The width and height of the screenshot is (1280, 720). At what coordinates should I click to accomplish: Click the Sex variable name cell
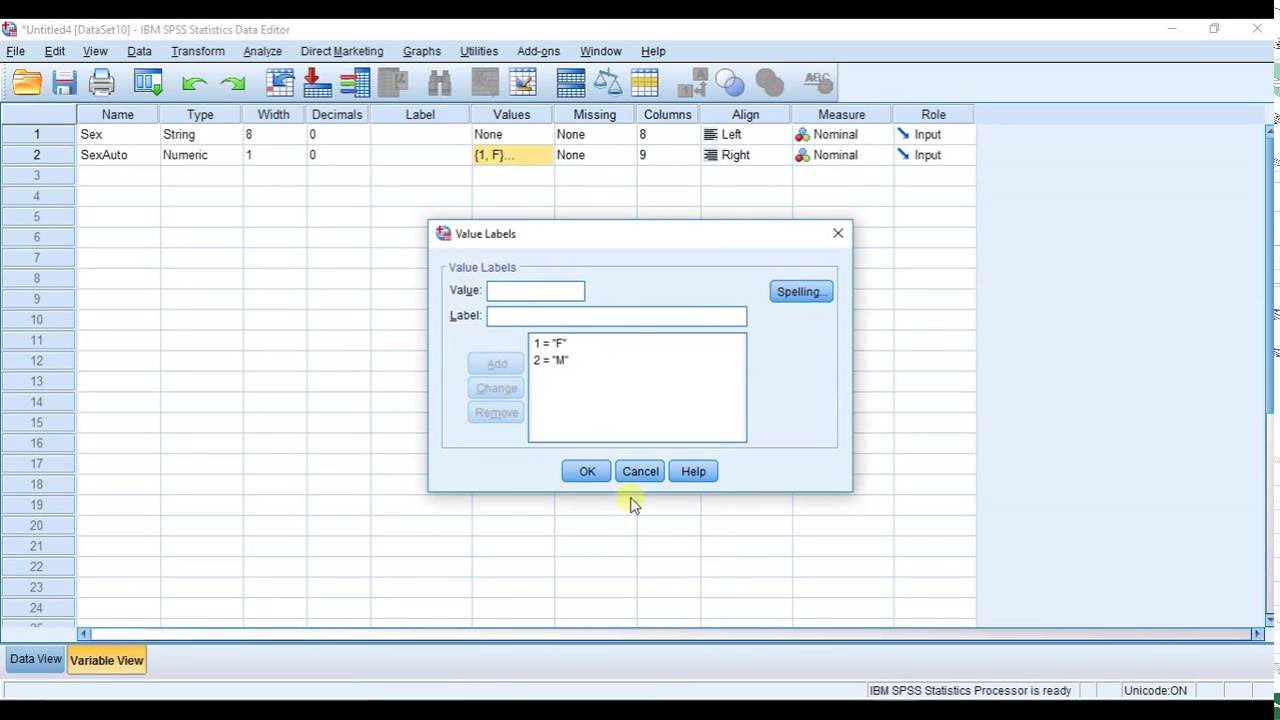(118, 134)
